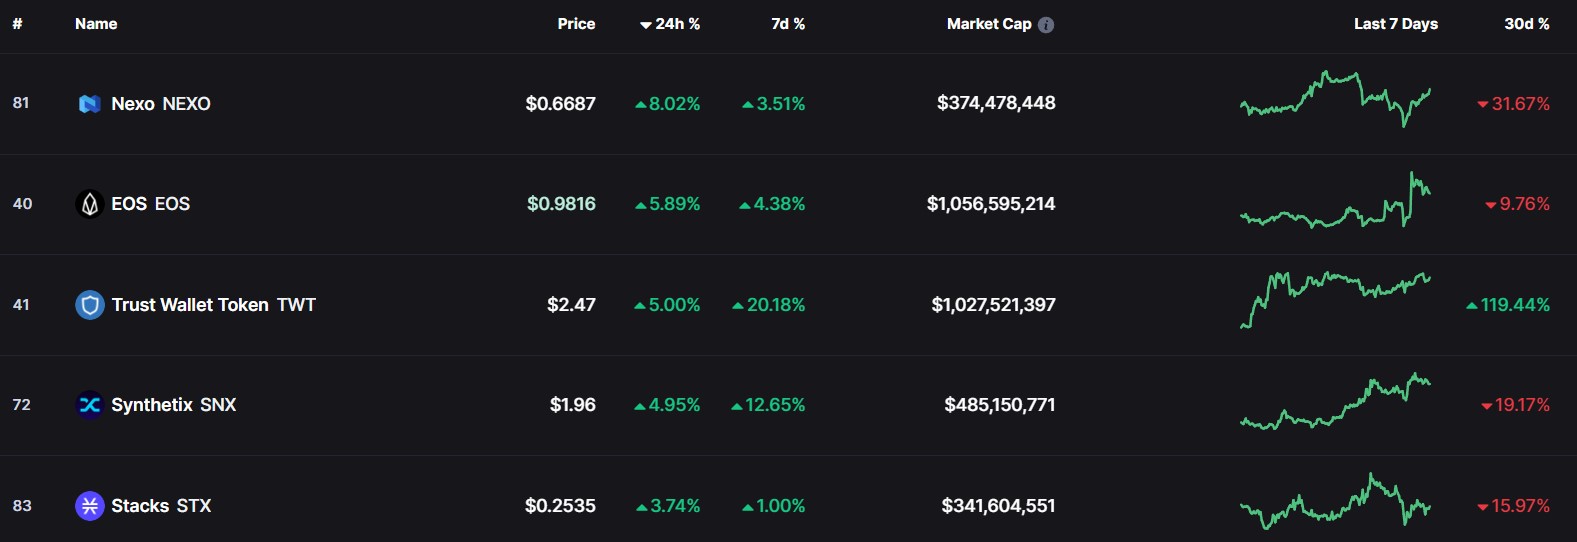Sort table by 7d % column
Viewport: 1577px width, 542px height.
tap(788, 24)
